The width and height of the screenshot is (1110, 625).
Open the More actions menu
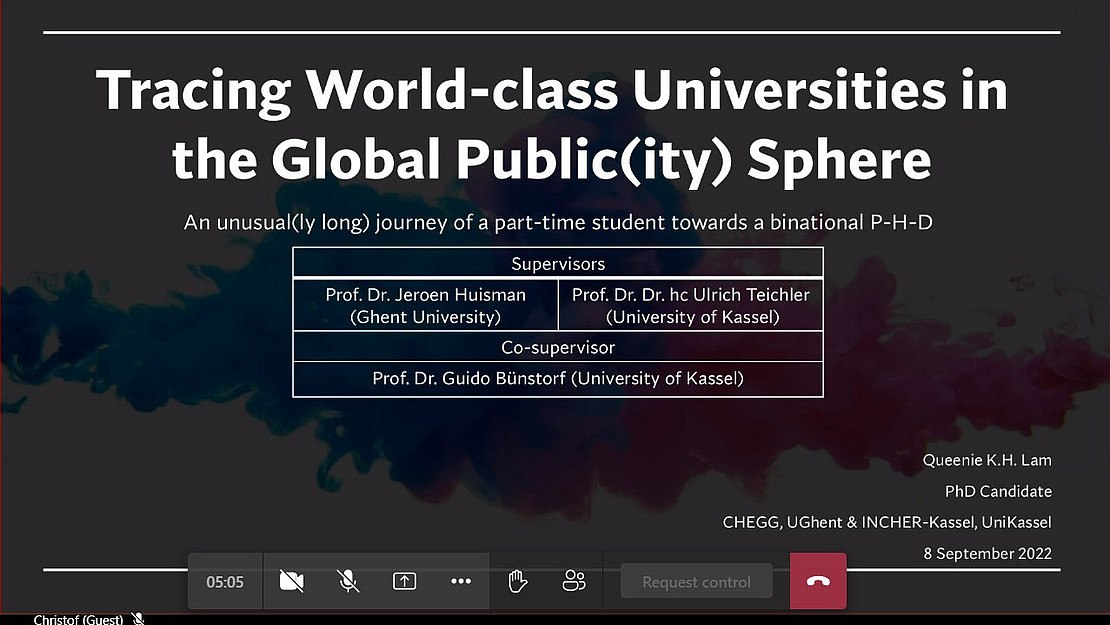(460, 581)
